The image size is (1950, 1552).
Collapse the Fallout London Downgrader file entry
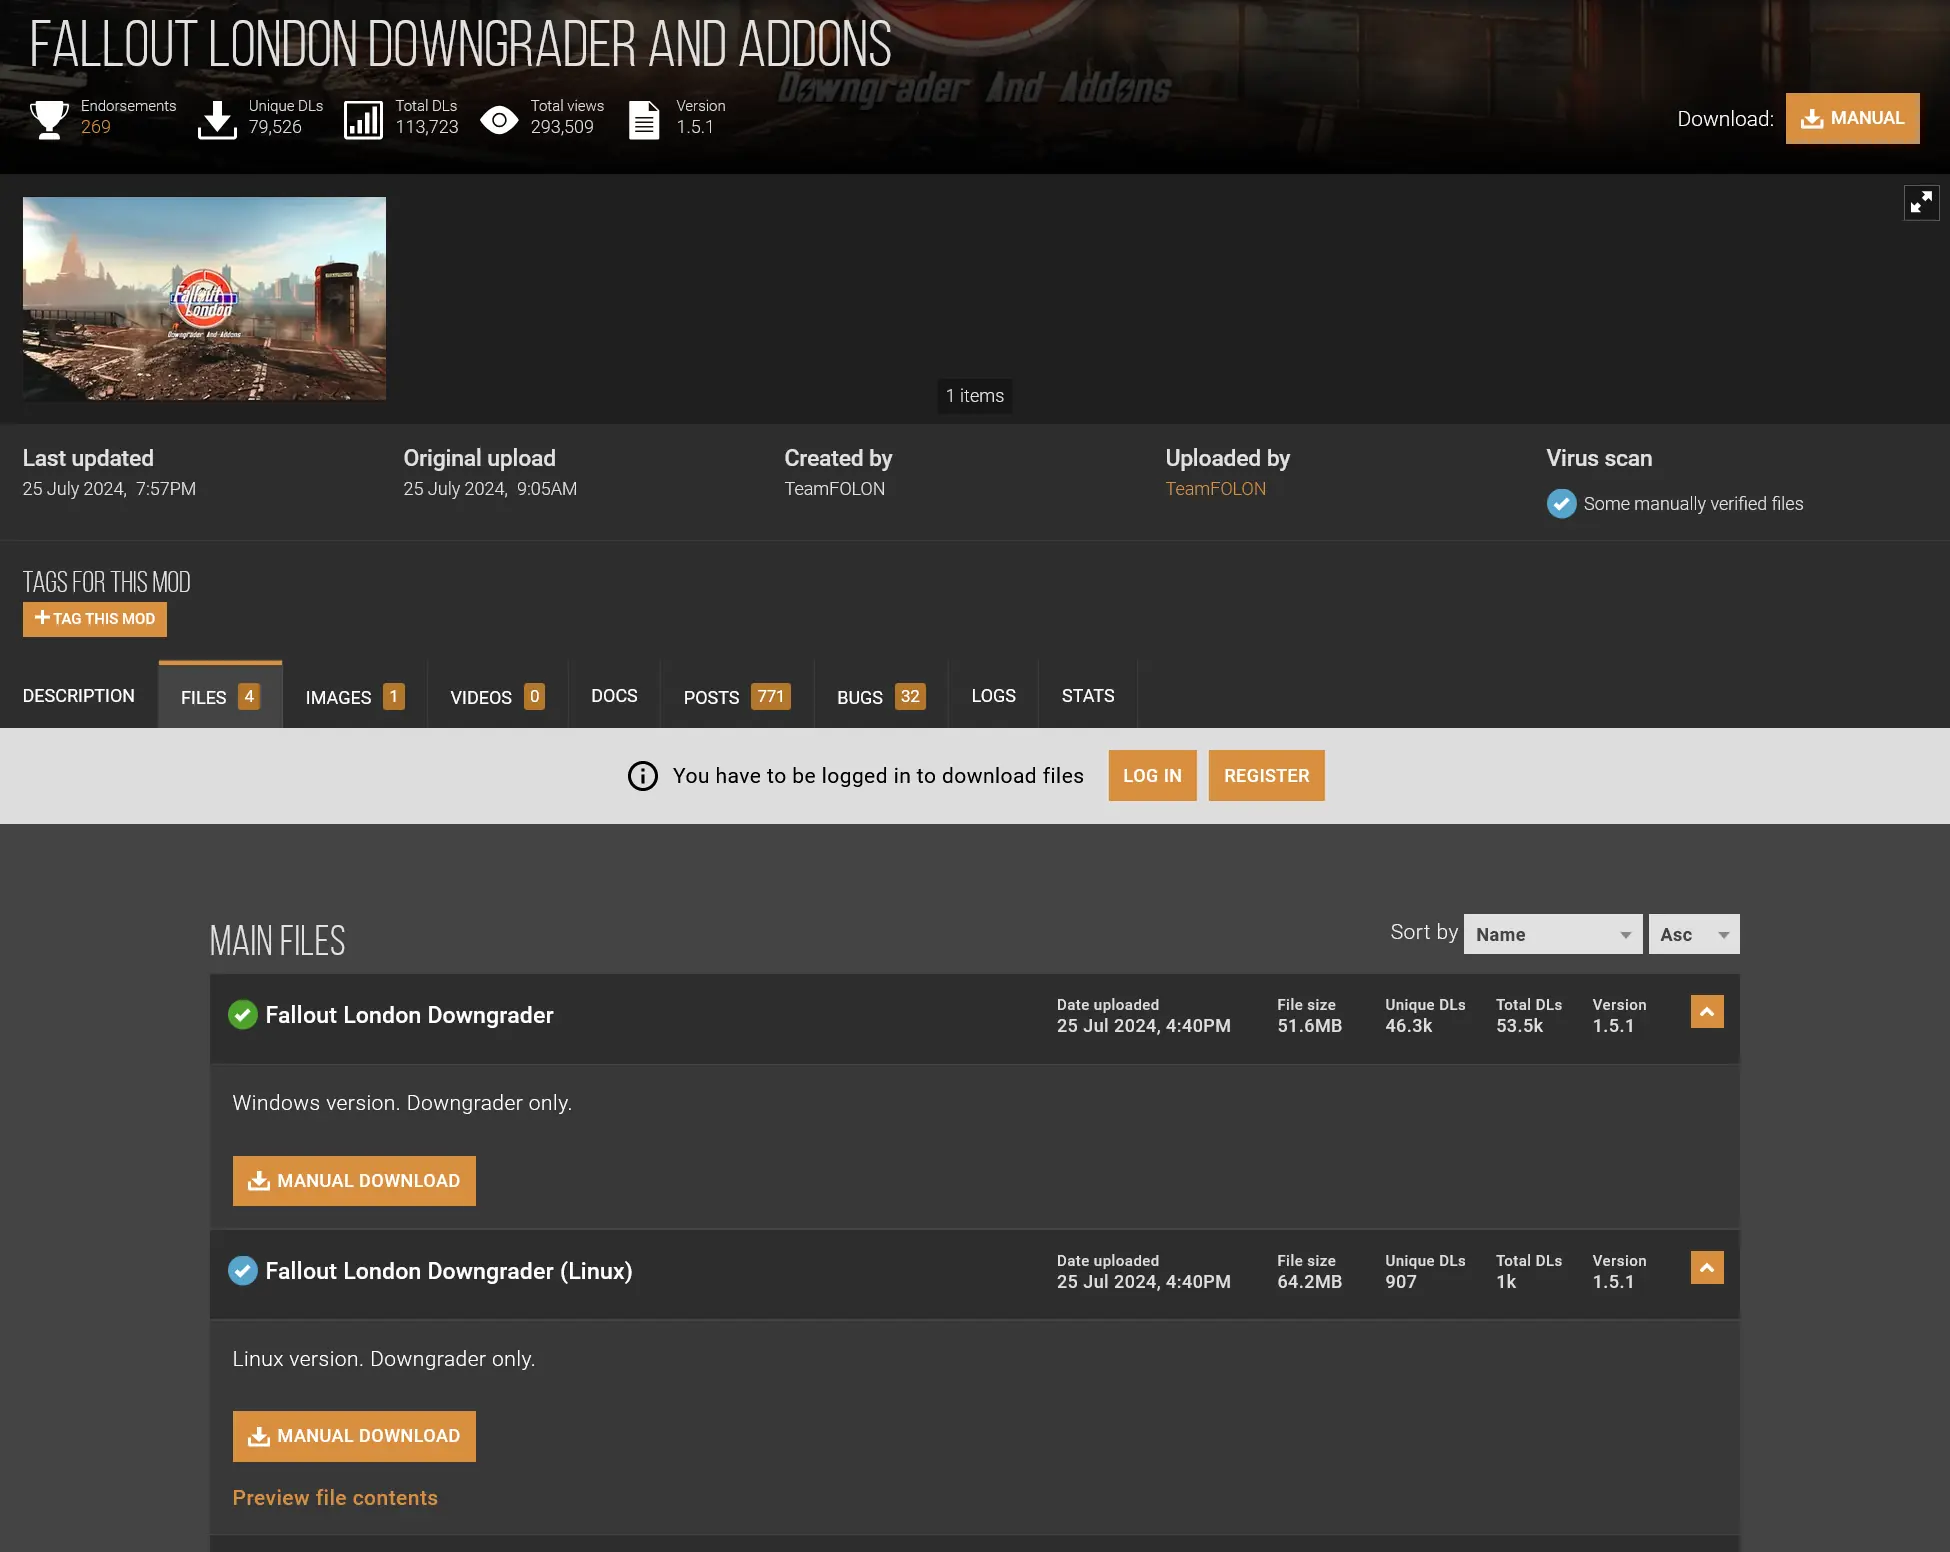click(1707, 1012)
